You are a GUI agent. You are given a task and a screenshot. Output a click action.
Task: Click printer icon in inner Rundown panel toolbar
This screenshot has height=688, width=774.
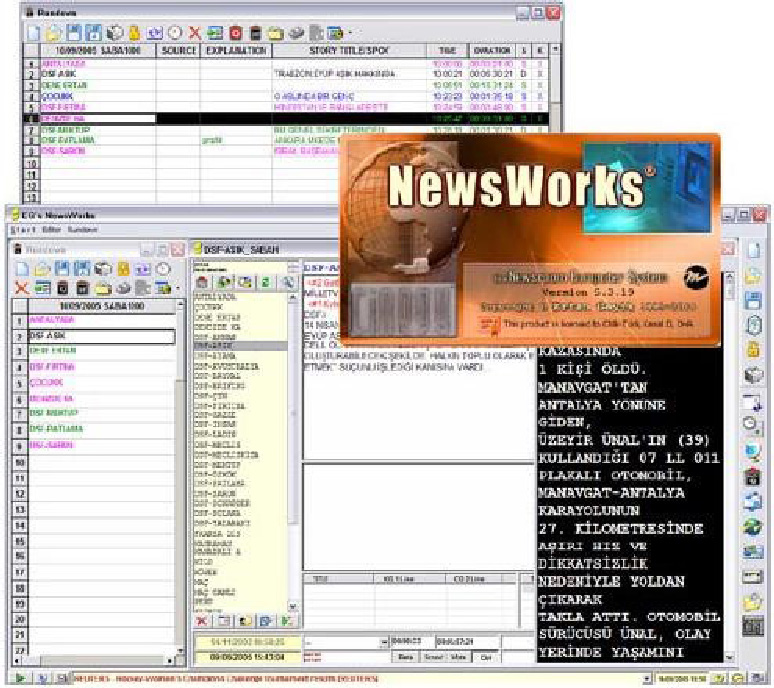[x=123, y=288]
